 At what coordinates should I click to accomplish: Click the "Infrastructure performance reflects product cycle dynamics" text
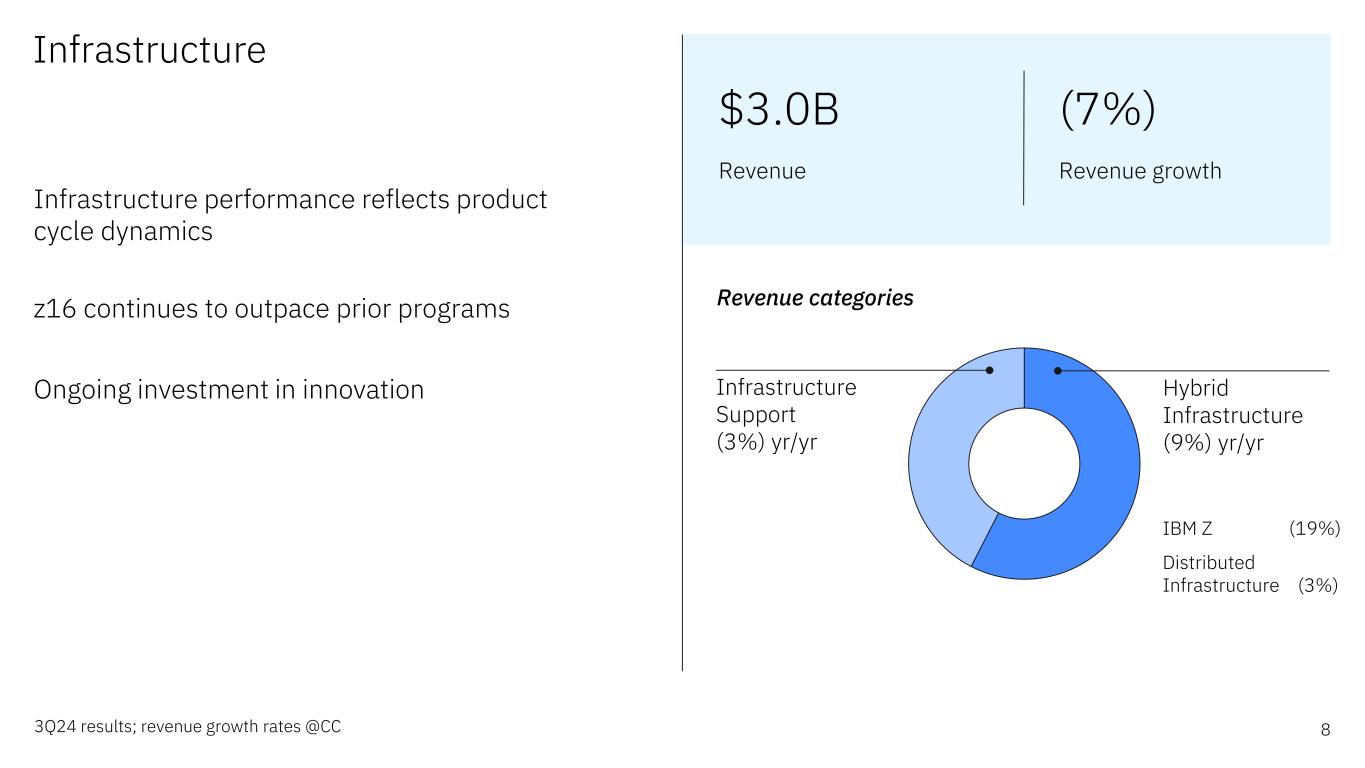(290, 215)
